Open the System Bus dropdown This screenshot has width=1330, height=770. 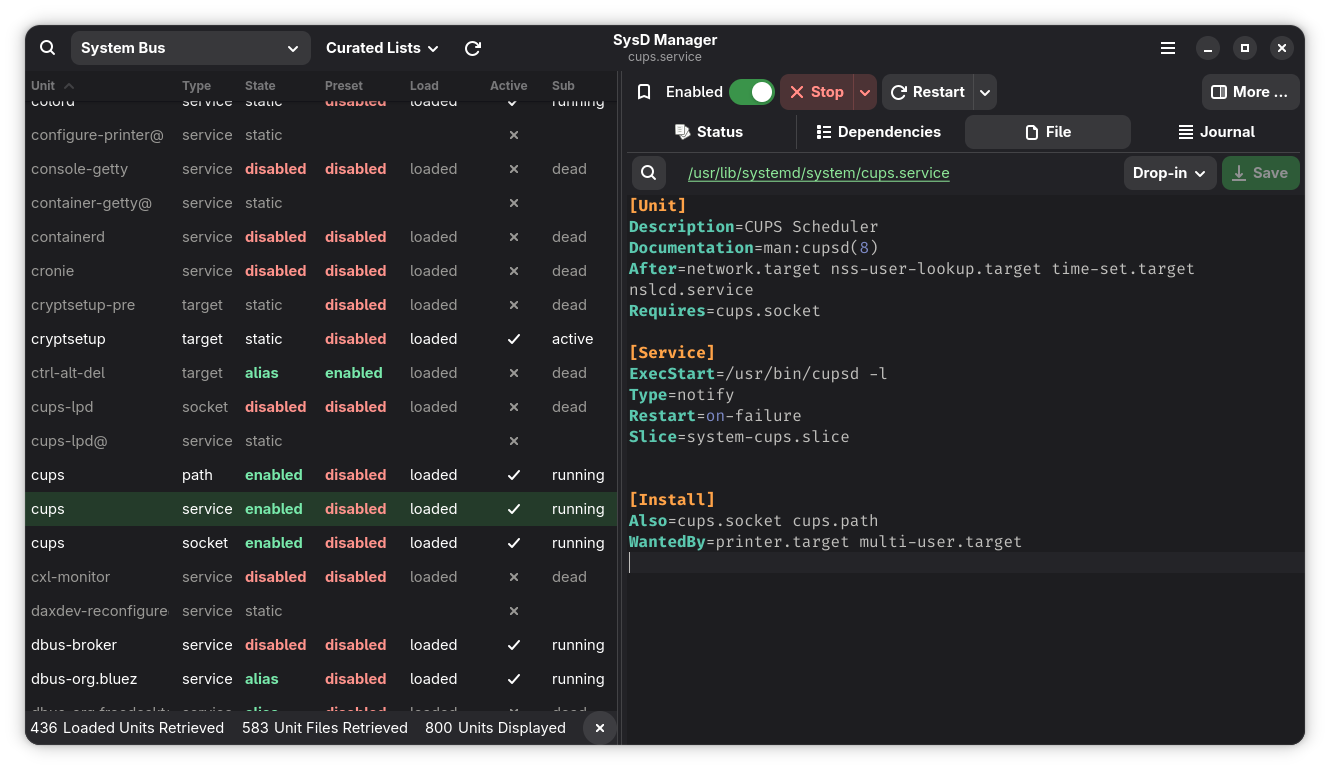191,48
